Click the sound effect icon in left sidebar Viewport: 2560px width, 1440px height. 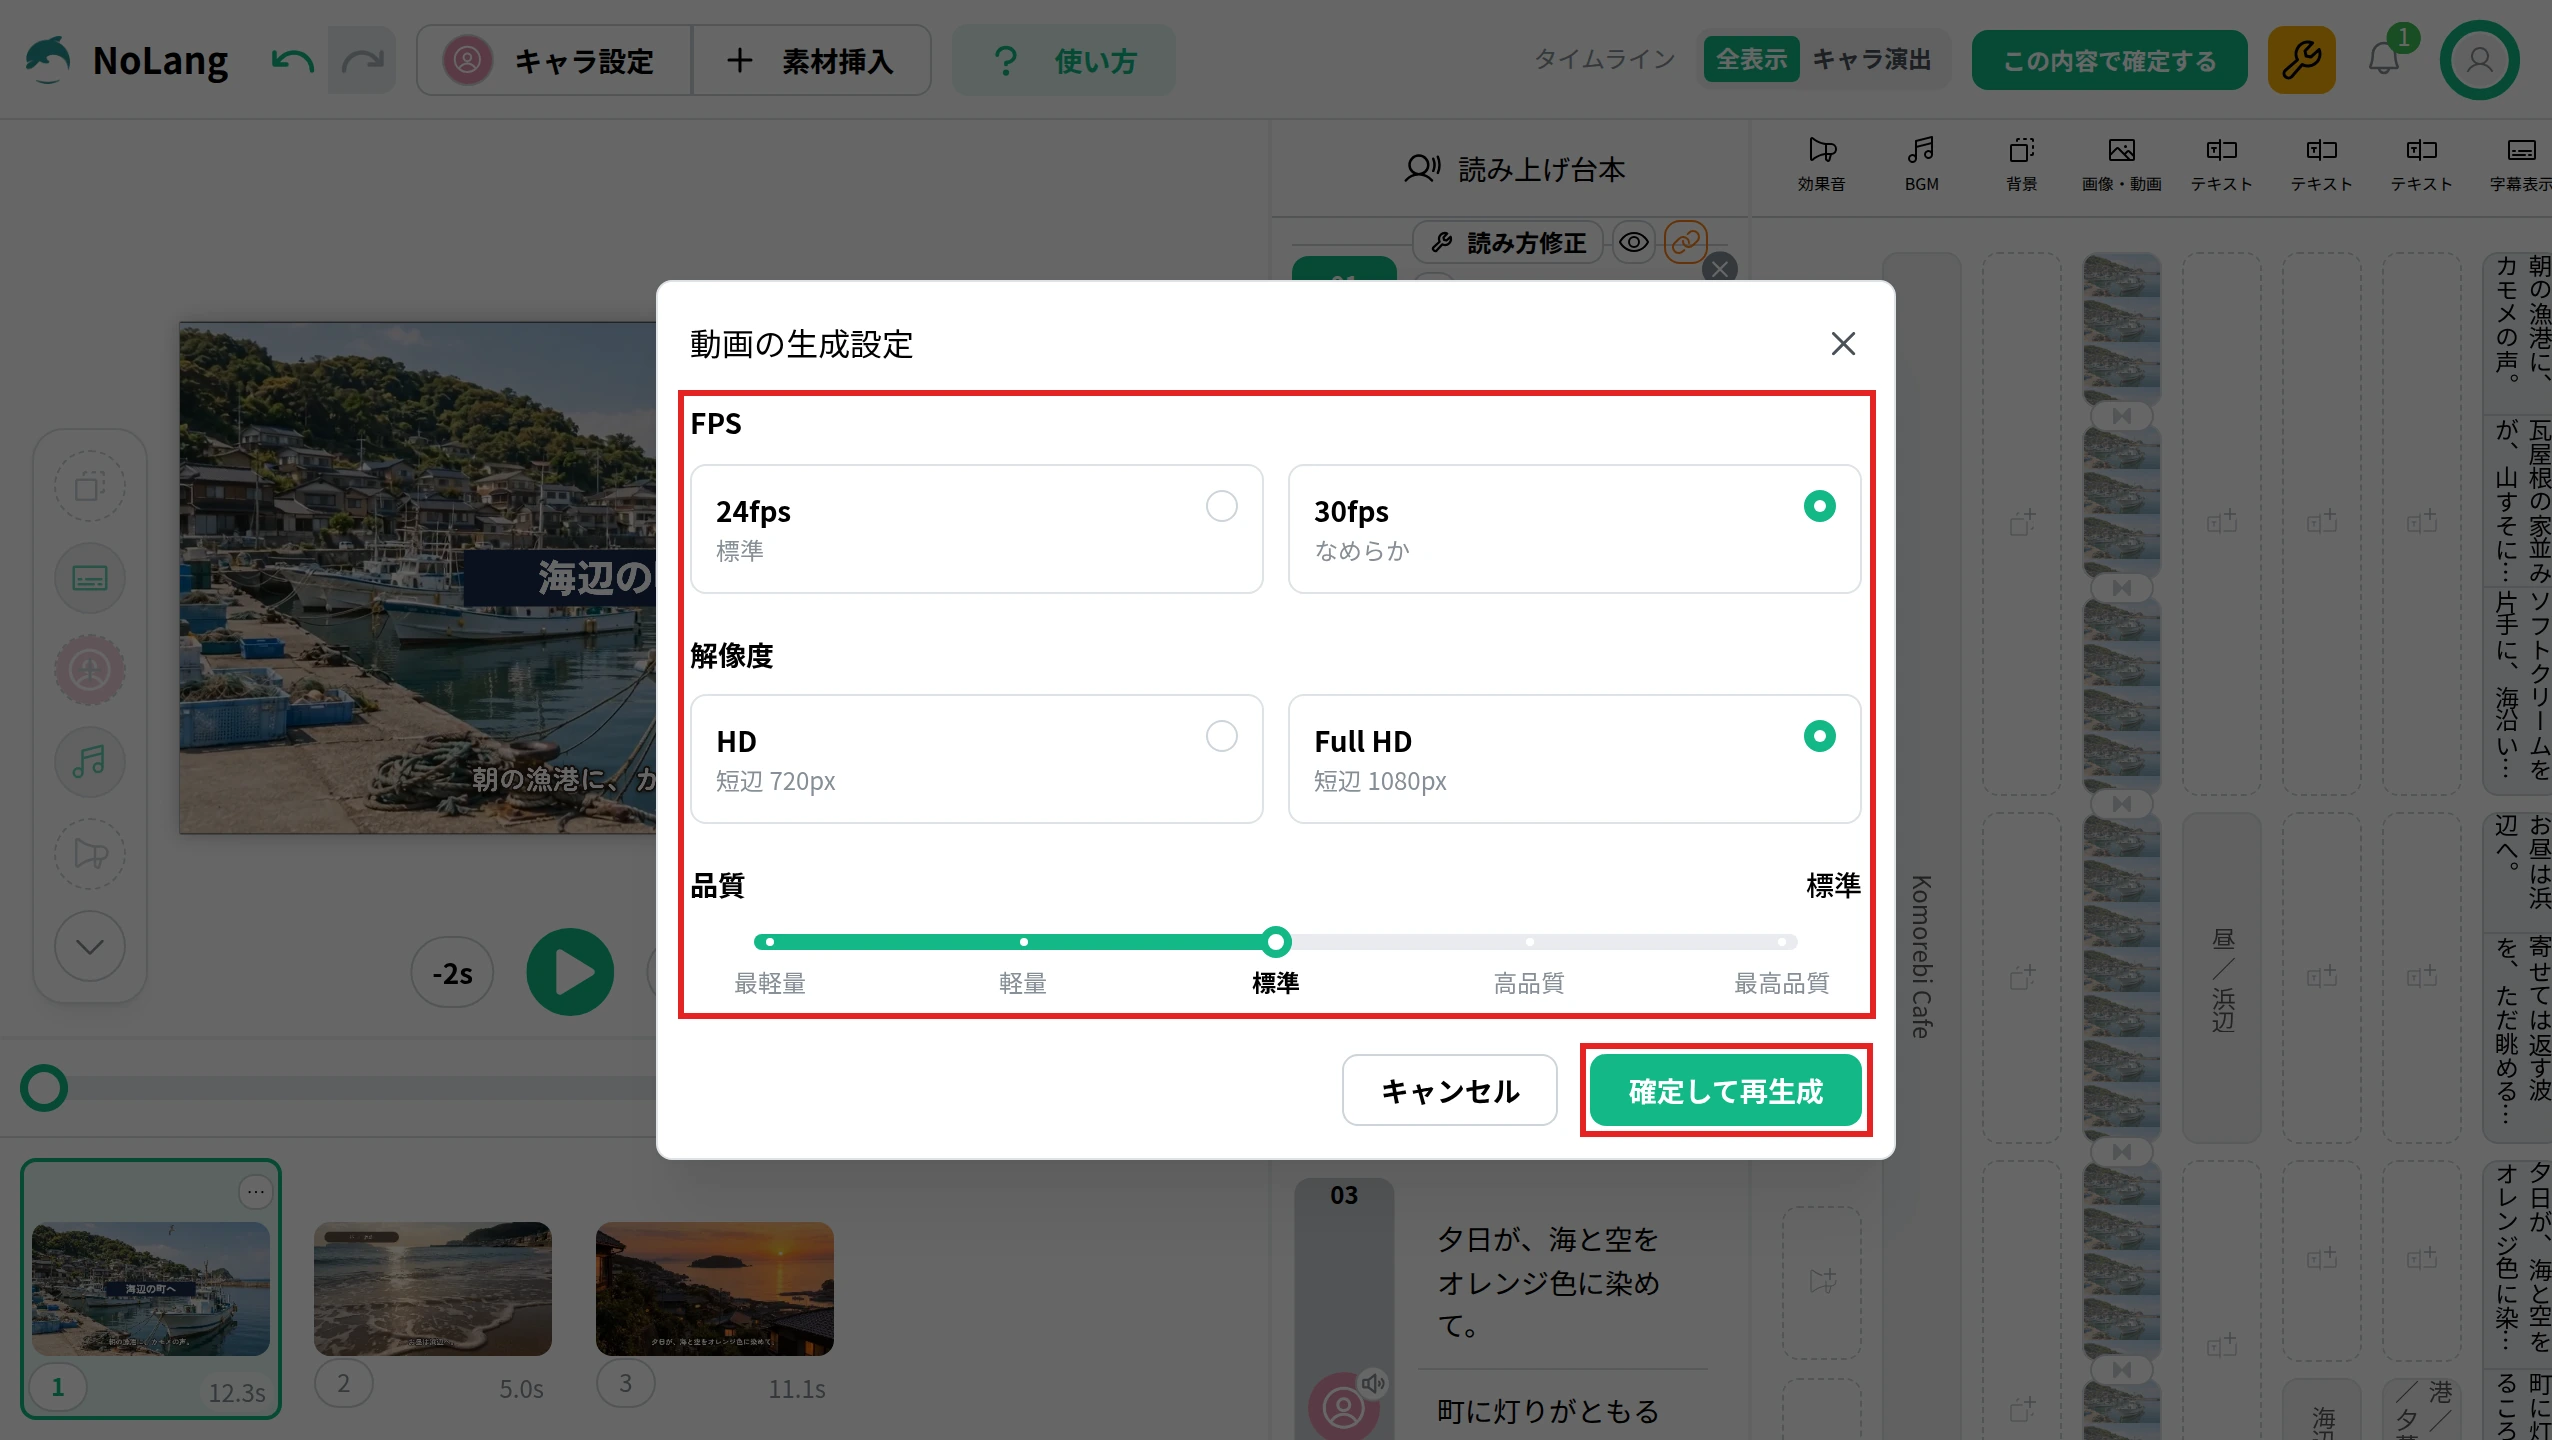(x=90, y=854)
